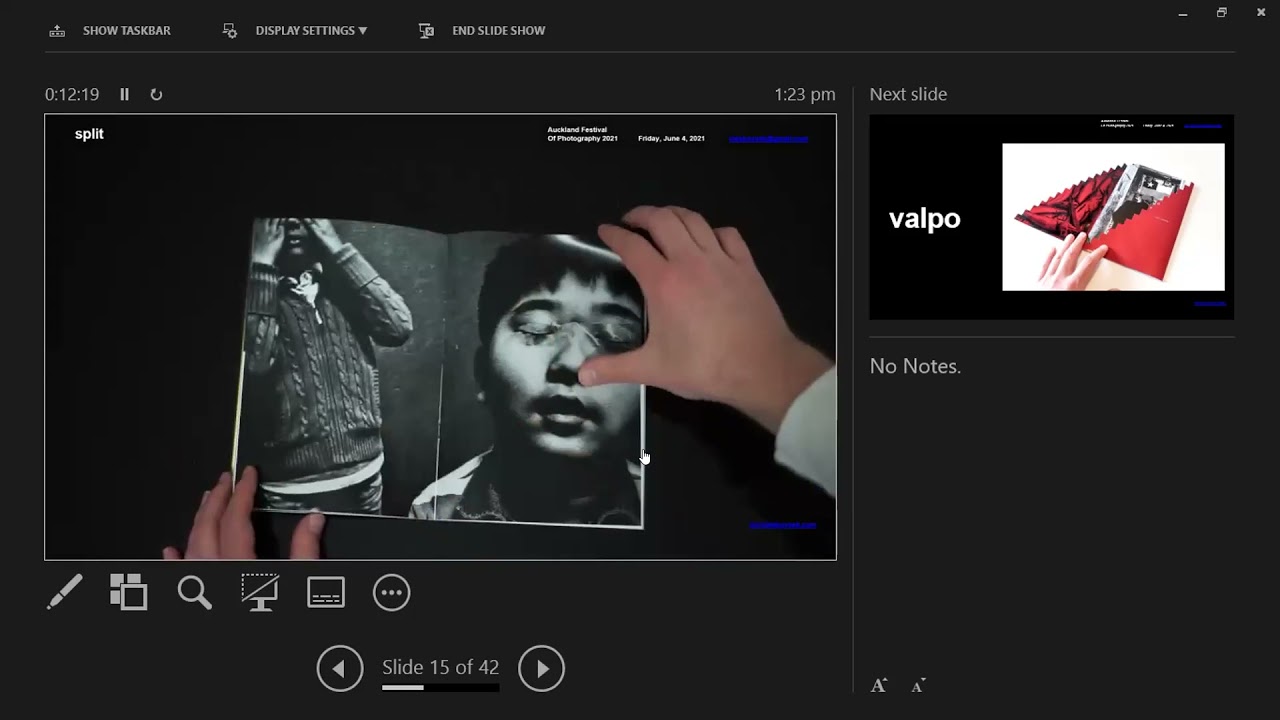Viewport: 1280px width, 720px height.
Task: Restart the presentation timer
Action: coord(156,94)
